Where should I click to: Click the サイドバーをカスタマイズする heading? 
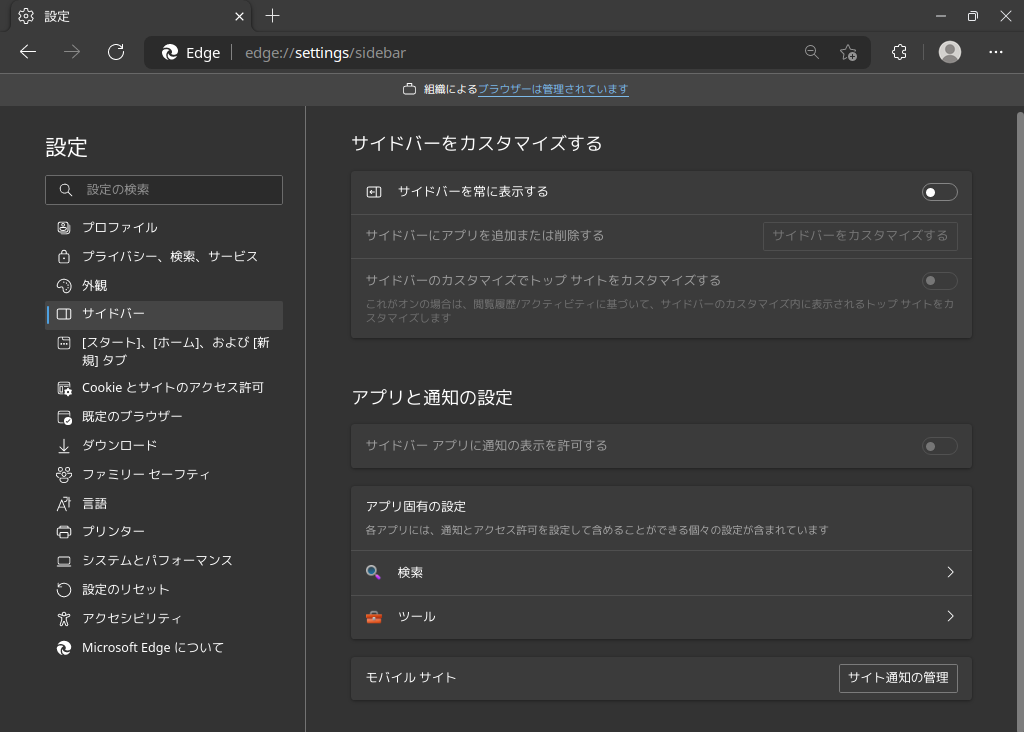(477, 144)
